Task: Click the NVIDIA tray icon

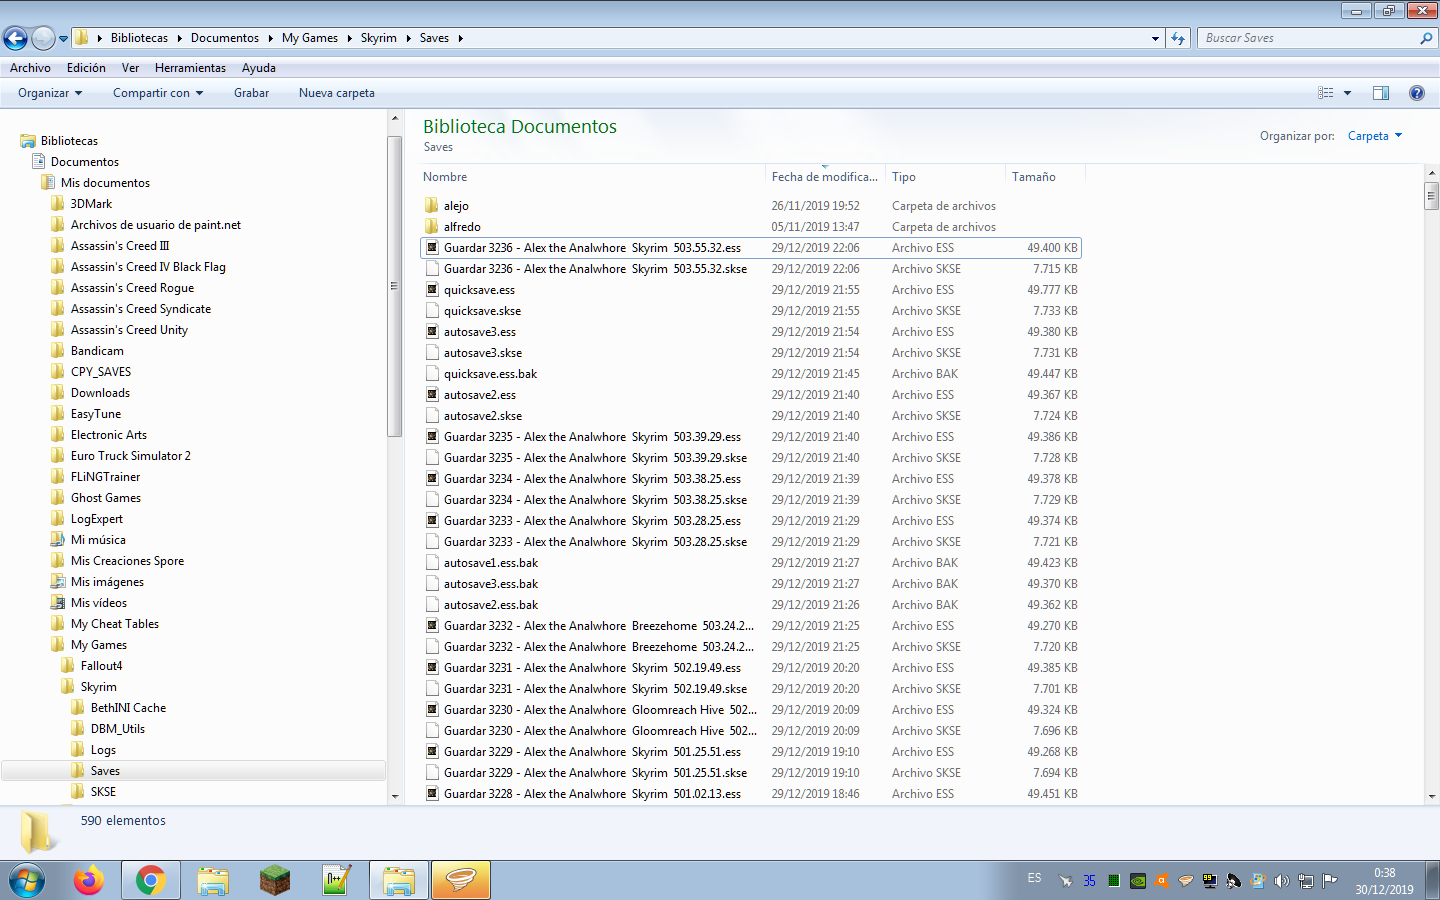Action: click(1137, 881)
